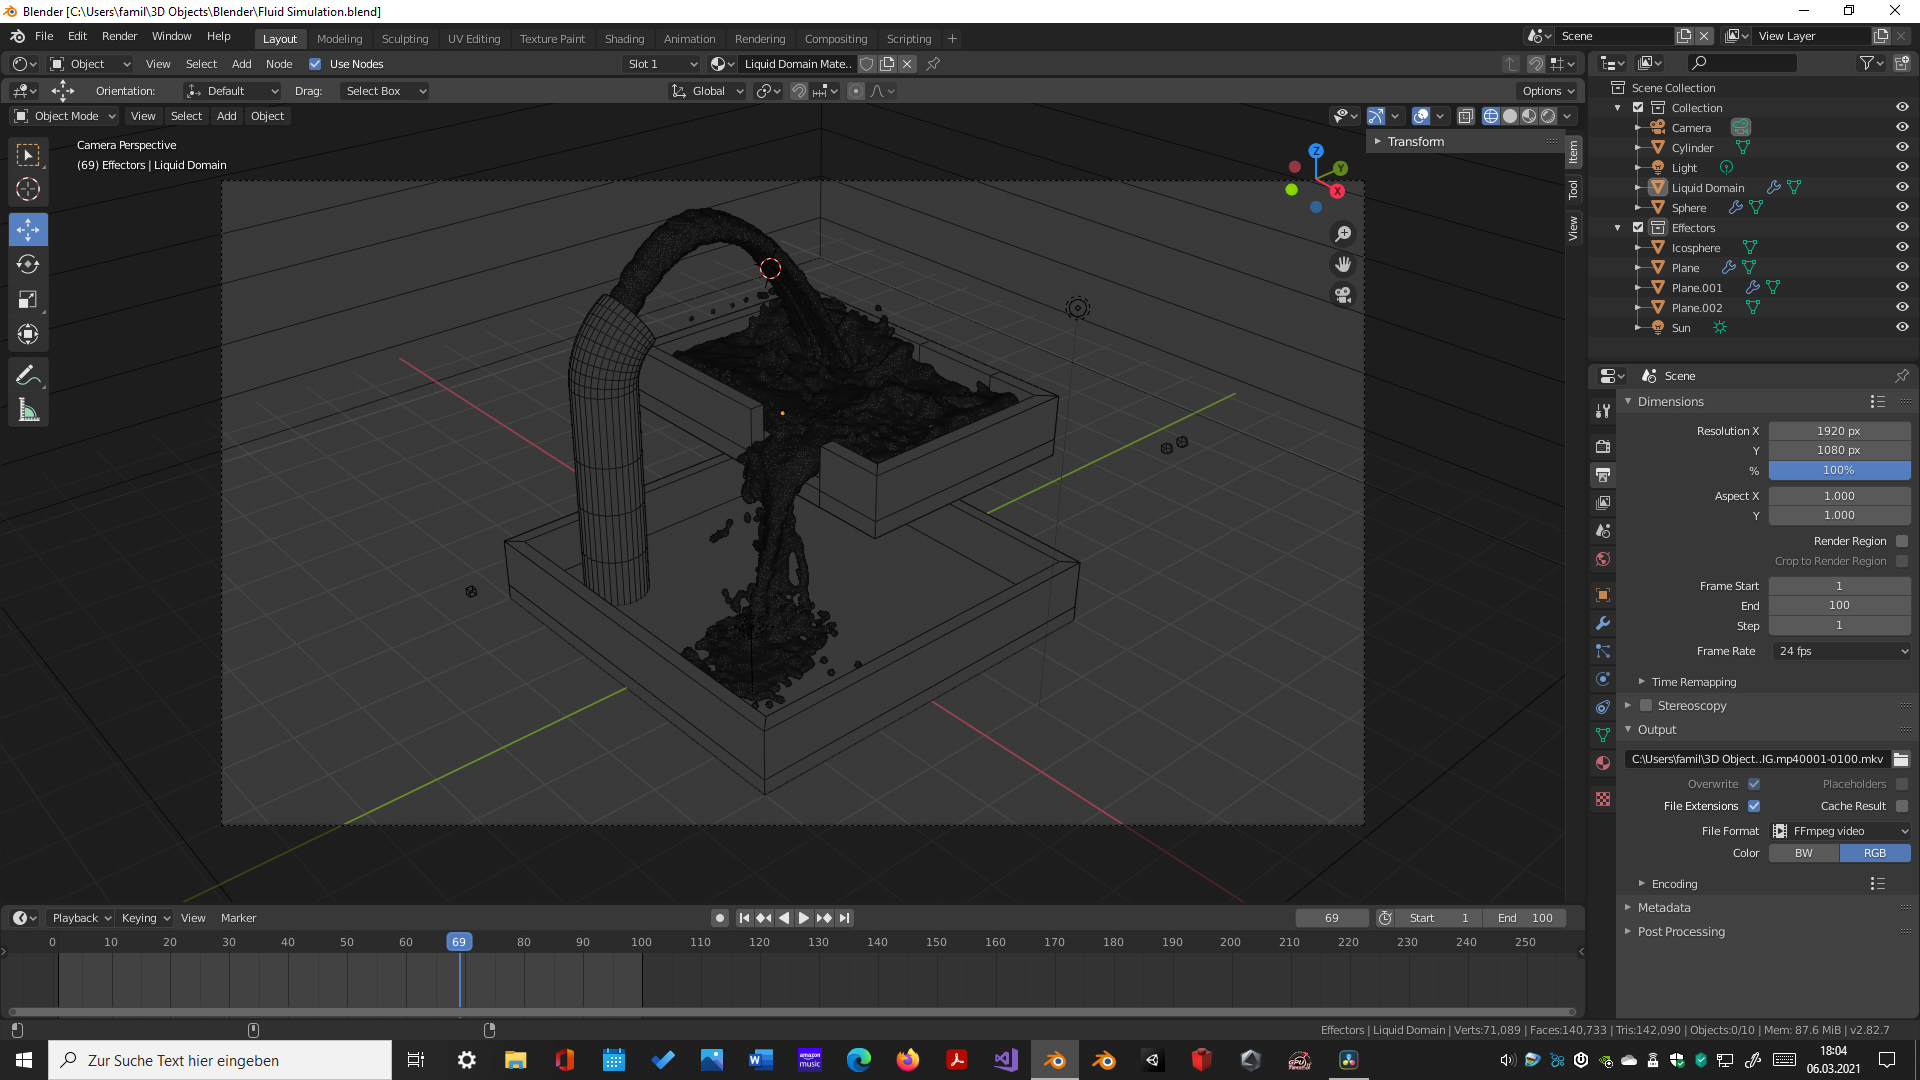Select the Rotate tool in left toolbar

pyautogui.click(x=28, y=265)
